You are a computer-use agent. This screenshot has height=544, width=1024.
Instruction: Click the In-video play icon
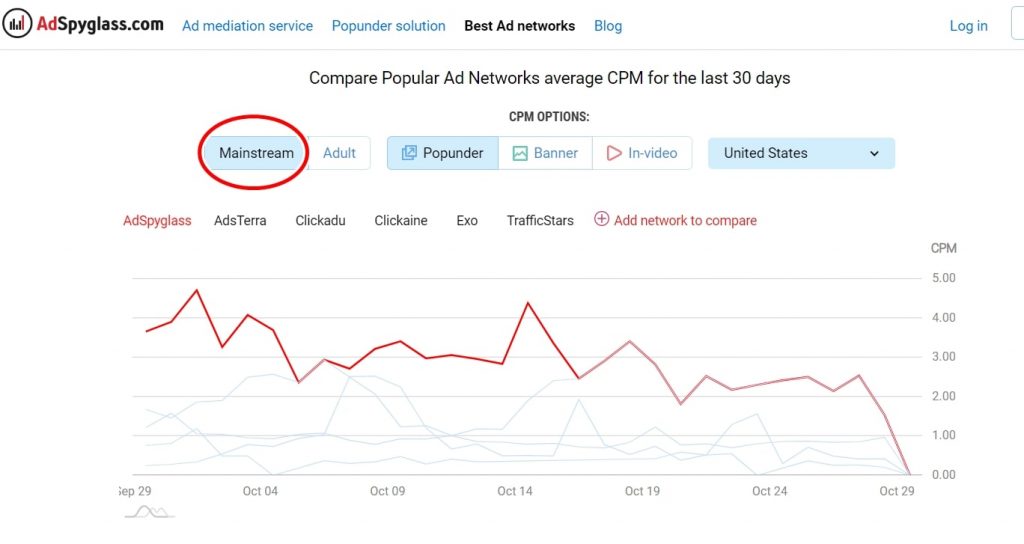[x=614, y=153]
